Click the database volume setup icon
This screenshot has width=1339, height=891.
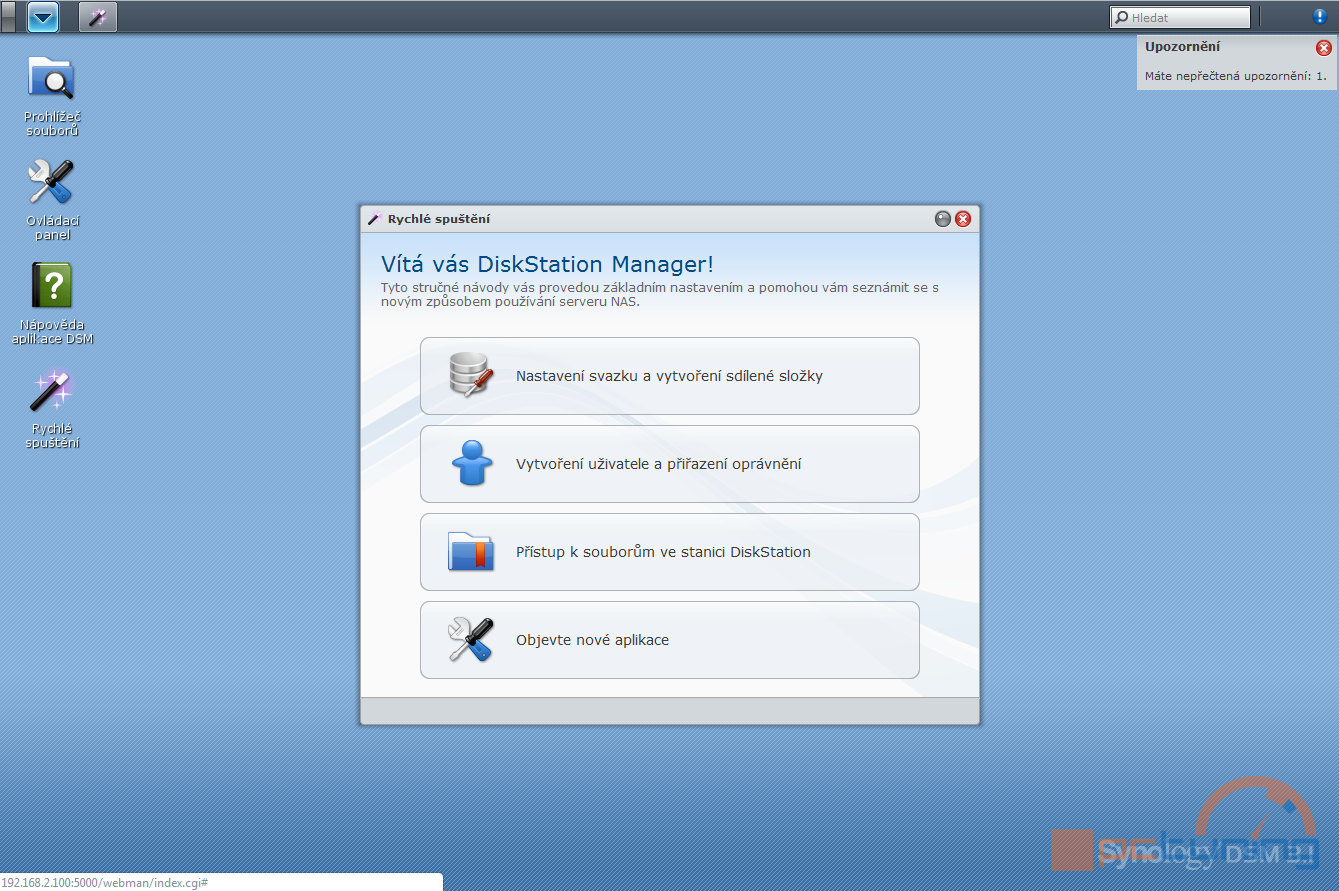coord(471,375)
